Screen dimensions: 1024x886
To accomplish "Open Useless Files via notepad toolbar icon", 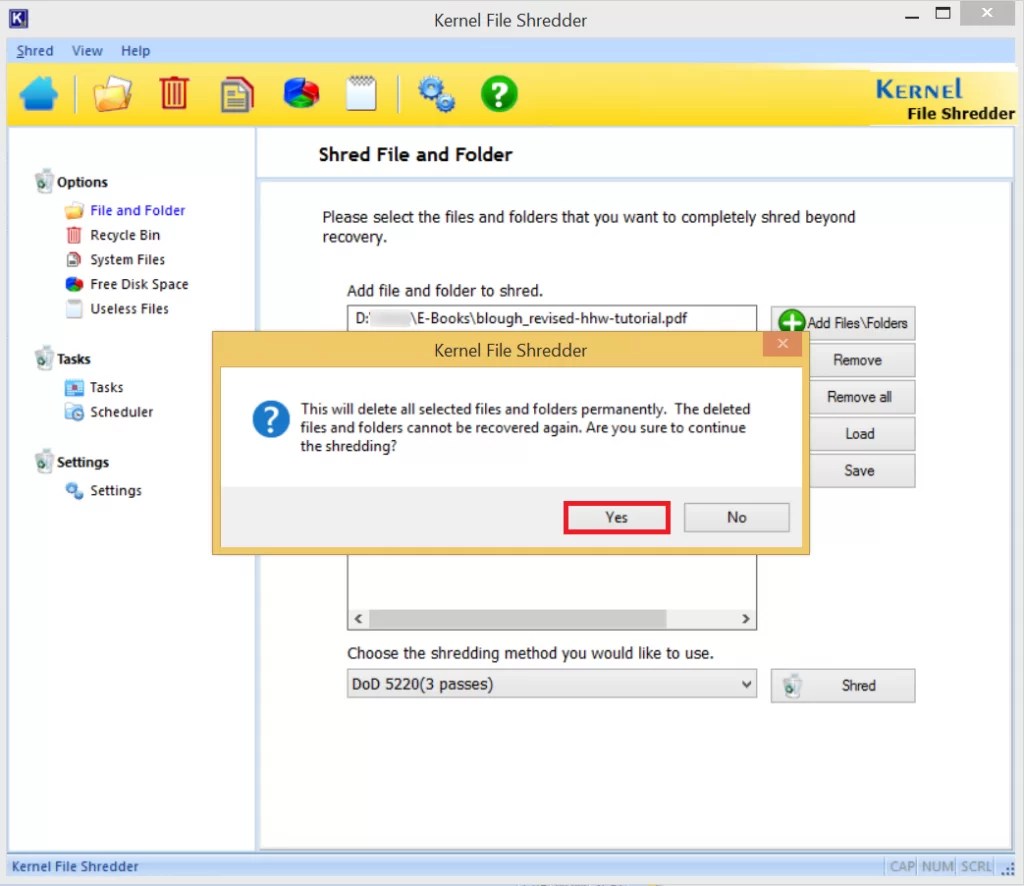I will [x=360, y=92].
